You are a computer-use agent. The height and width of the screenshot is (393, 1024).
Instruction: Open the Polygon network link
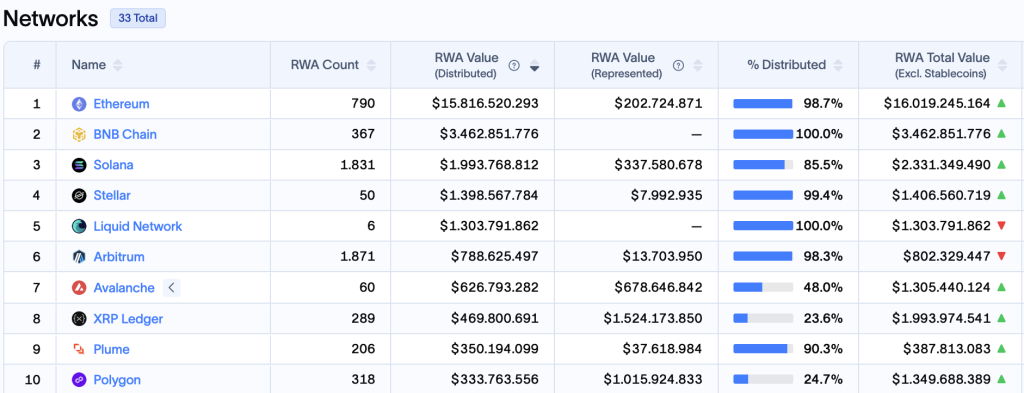click(117, 380)
